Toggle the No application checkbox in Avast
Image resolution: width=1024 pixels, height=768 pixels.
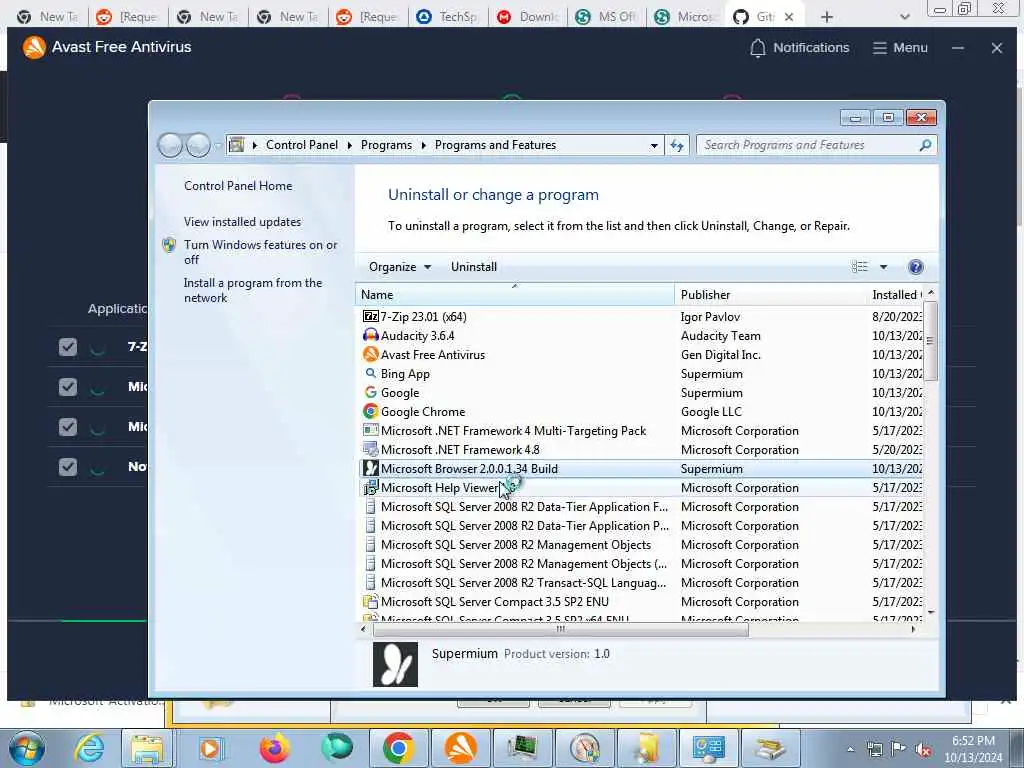(68, 466)
